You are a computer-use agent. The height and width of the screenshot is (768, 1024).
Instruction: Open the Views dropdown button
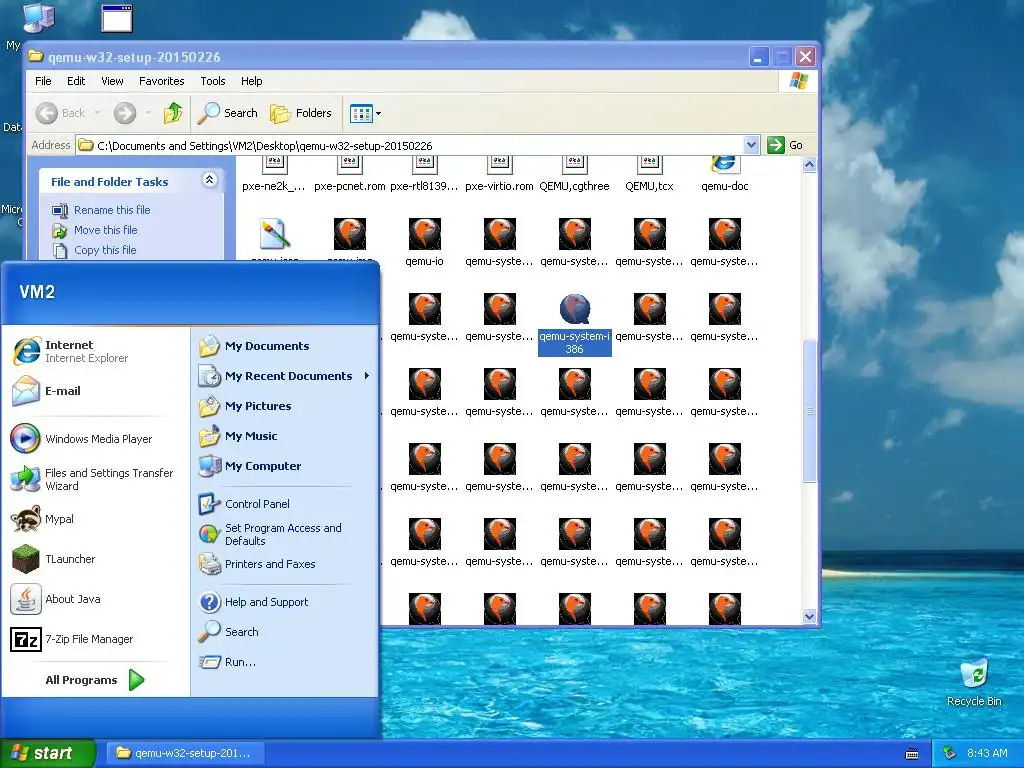coord(366,114)
